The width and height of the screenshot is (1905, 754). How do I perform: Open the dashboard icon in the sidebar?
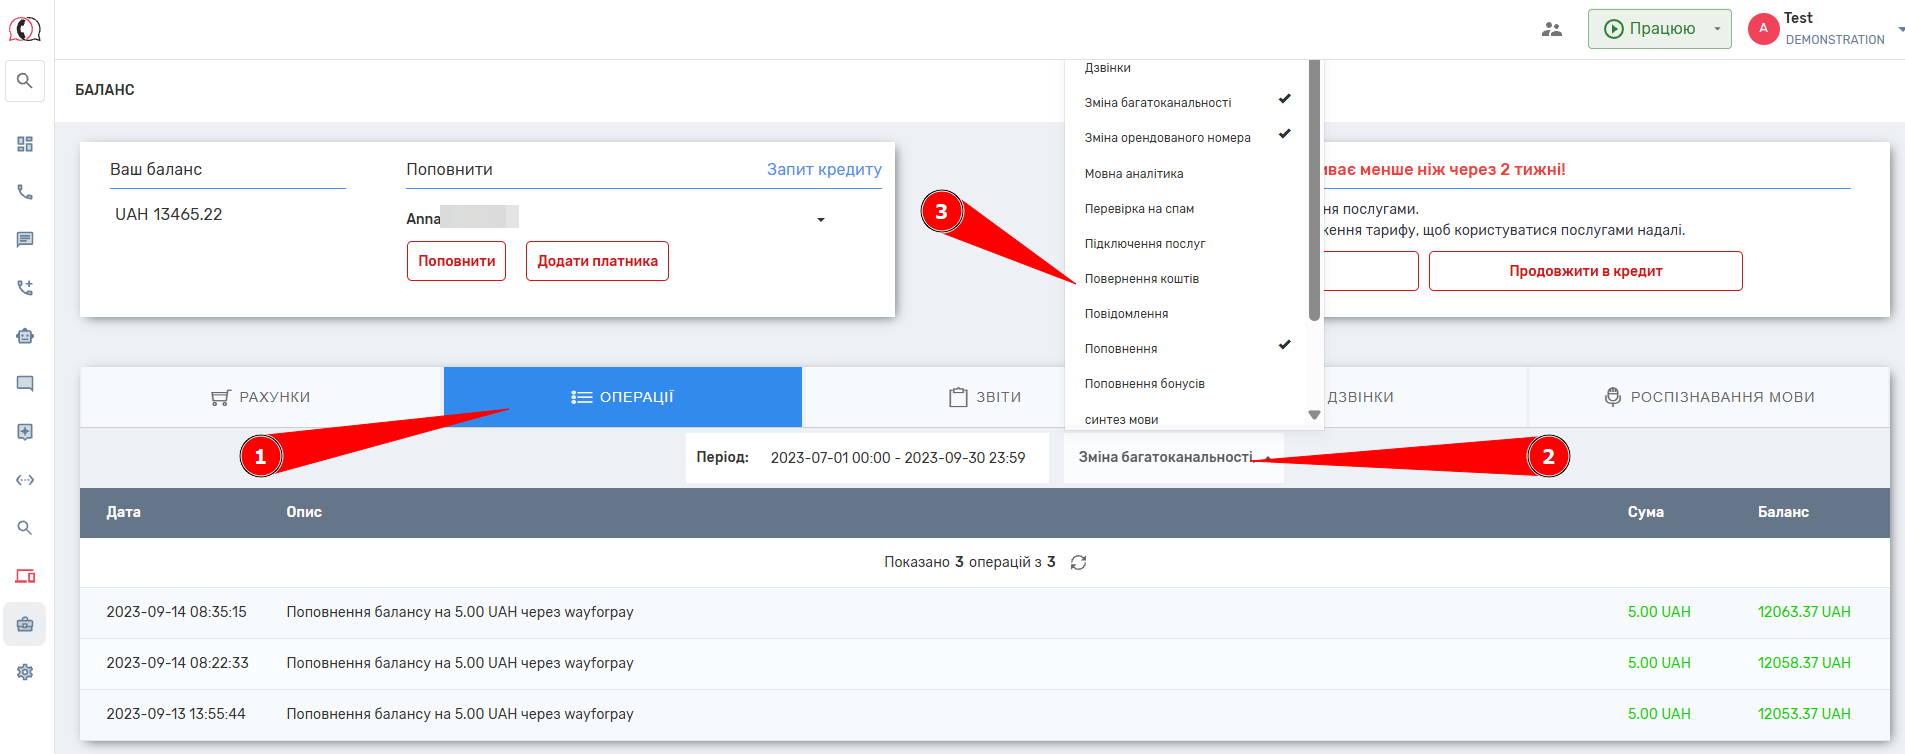click(25, 144)
